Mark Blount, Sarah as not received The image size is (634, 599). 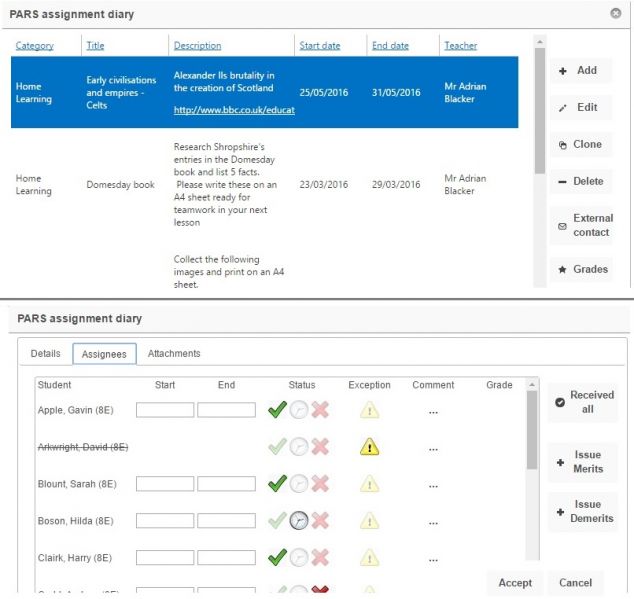pos(320,484)
